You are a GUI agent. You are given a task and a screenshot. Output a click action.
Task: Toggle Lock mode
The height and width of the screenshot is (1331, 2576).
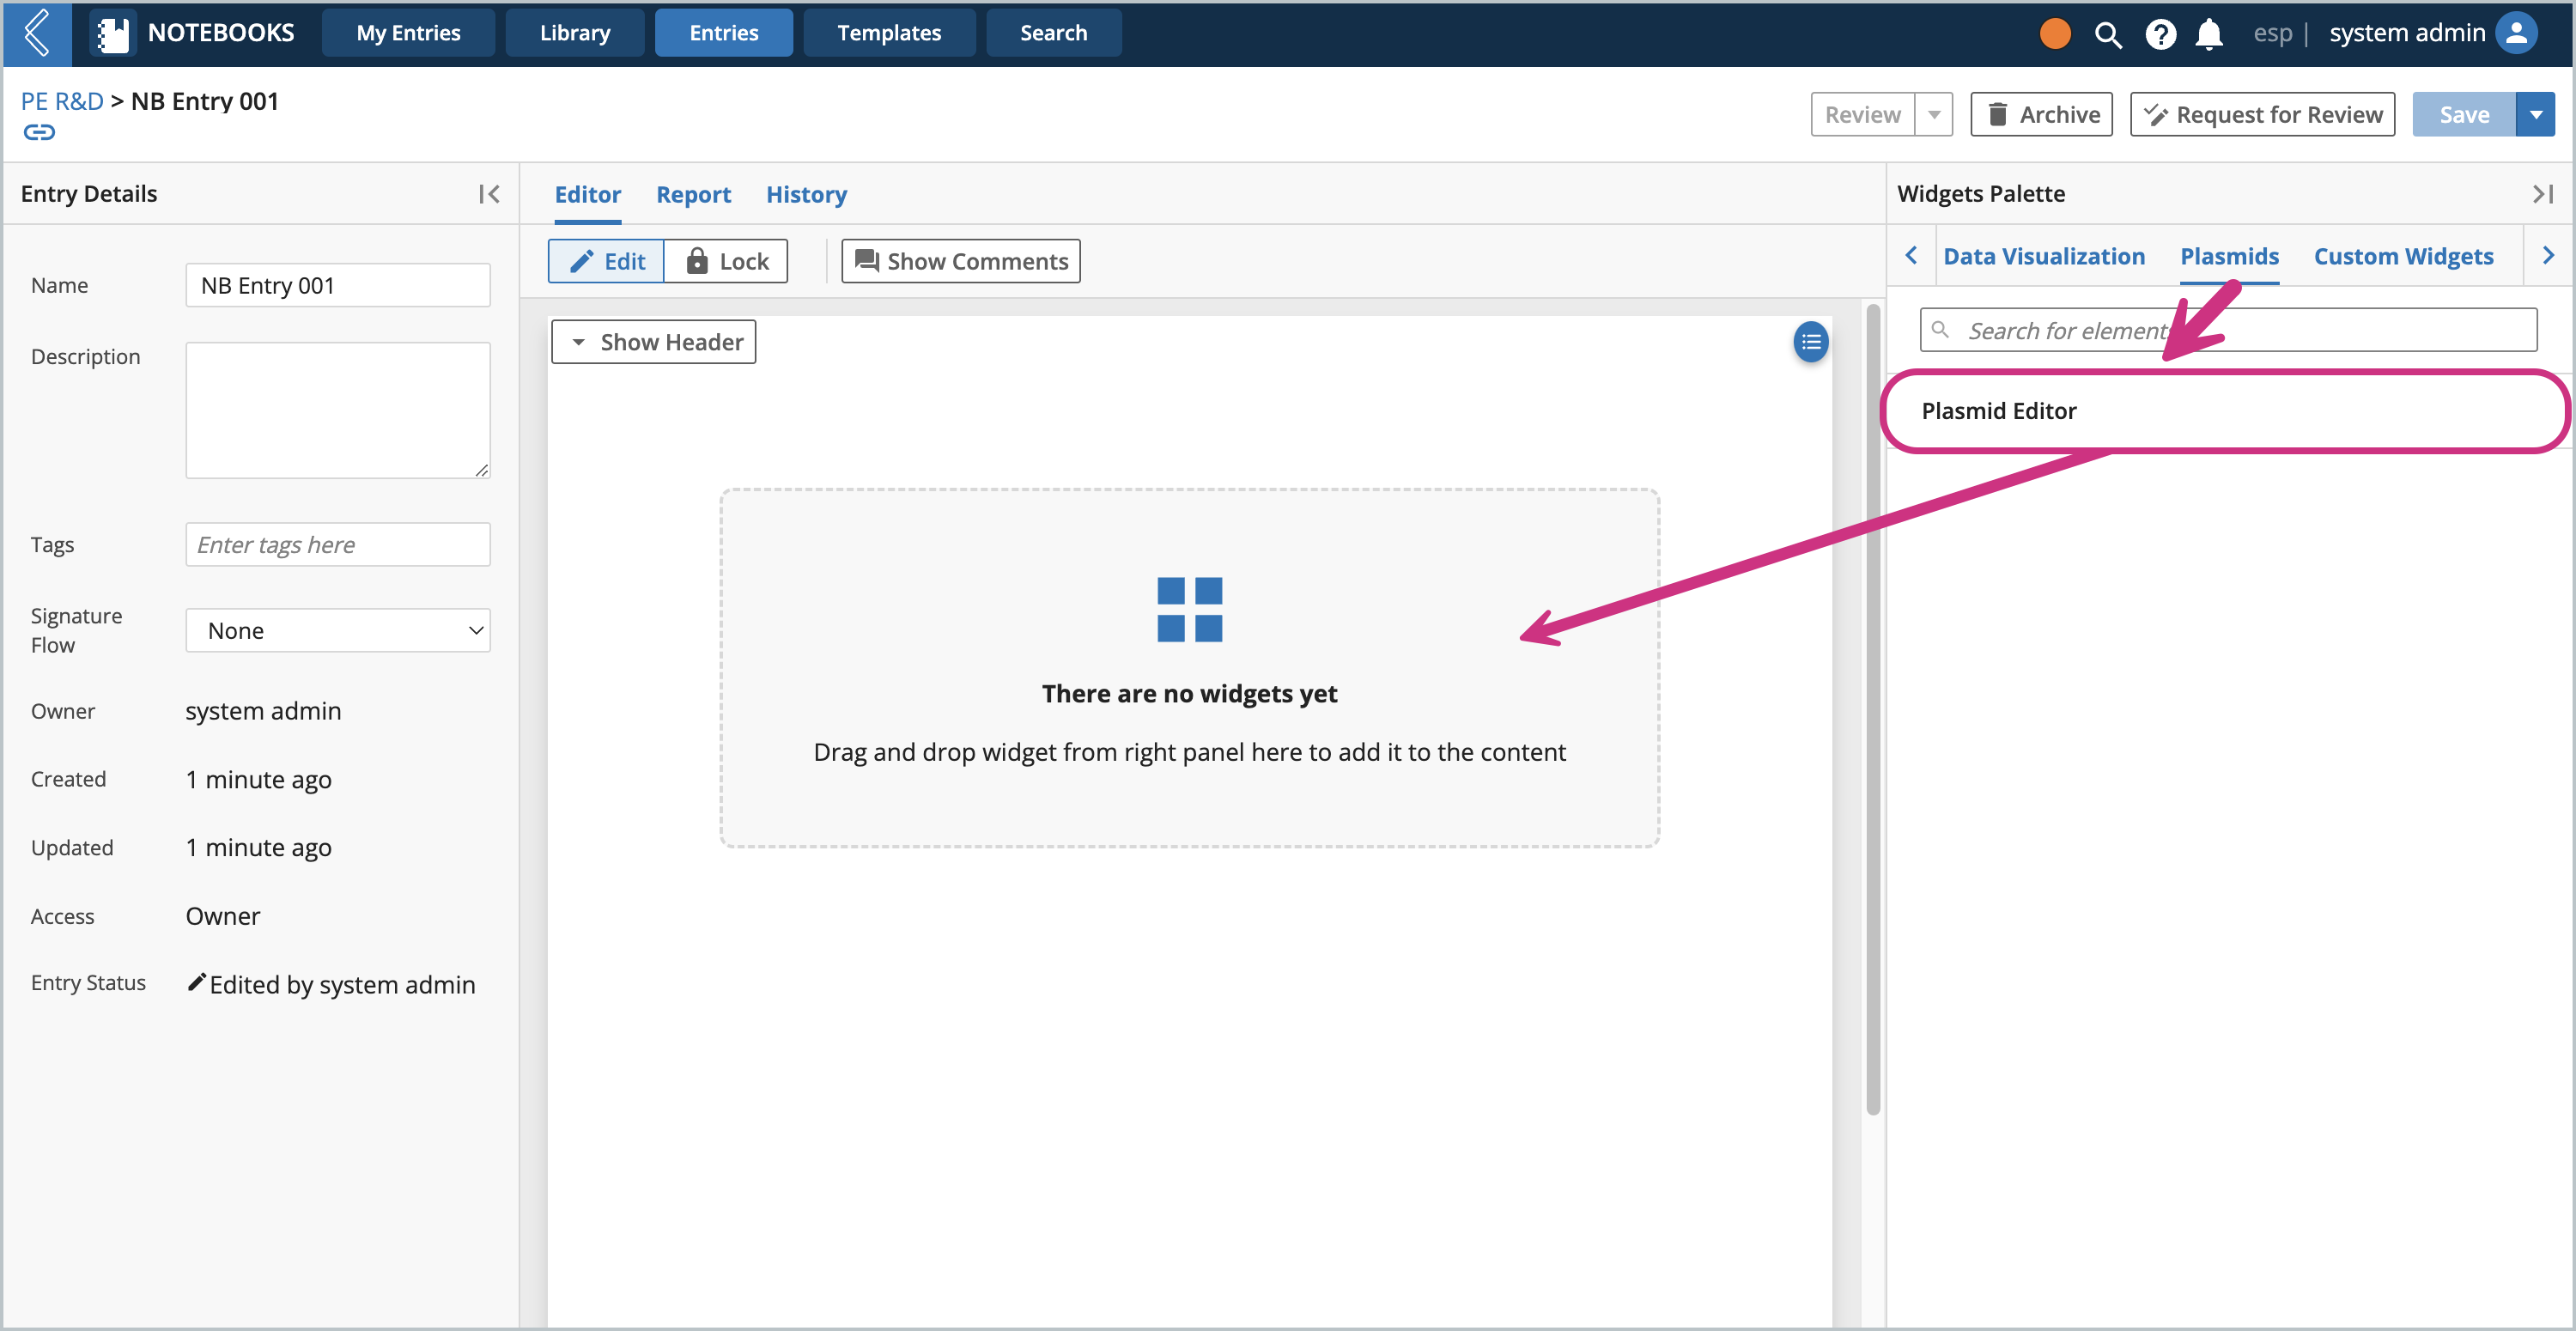pos(726,261)
